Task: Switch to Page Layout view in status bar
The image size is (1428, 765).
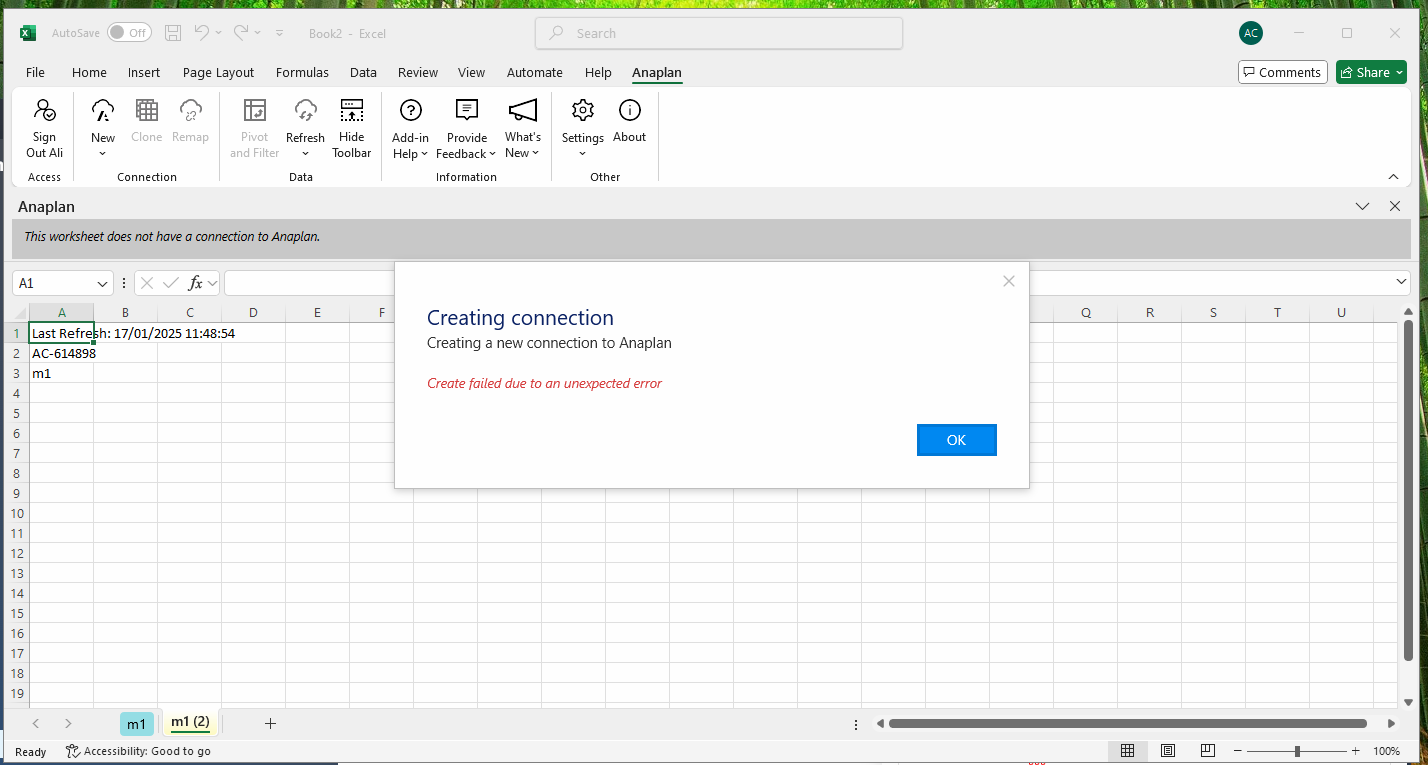Action: (1167, 751)
